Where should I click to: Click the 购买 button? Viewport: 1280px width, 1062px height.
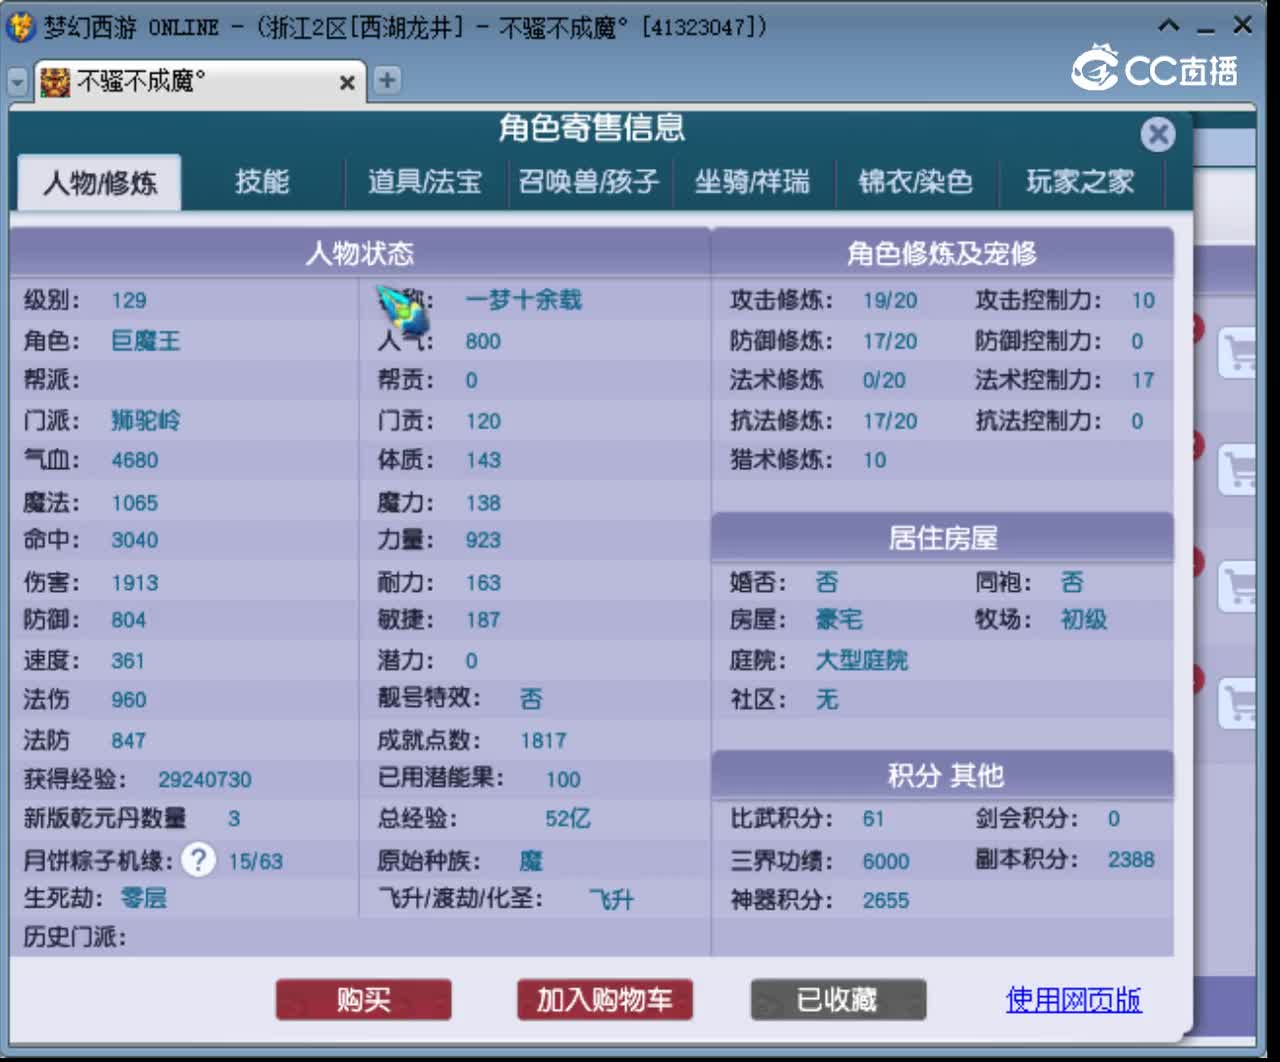[x=363, y=999]
